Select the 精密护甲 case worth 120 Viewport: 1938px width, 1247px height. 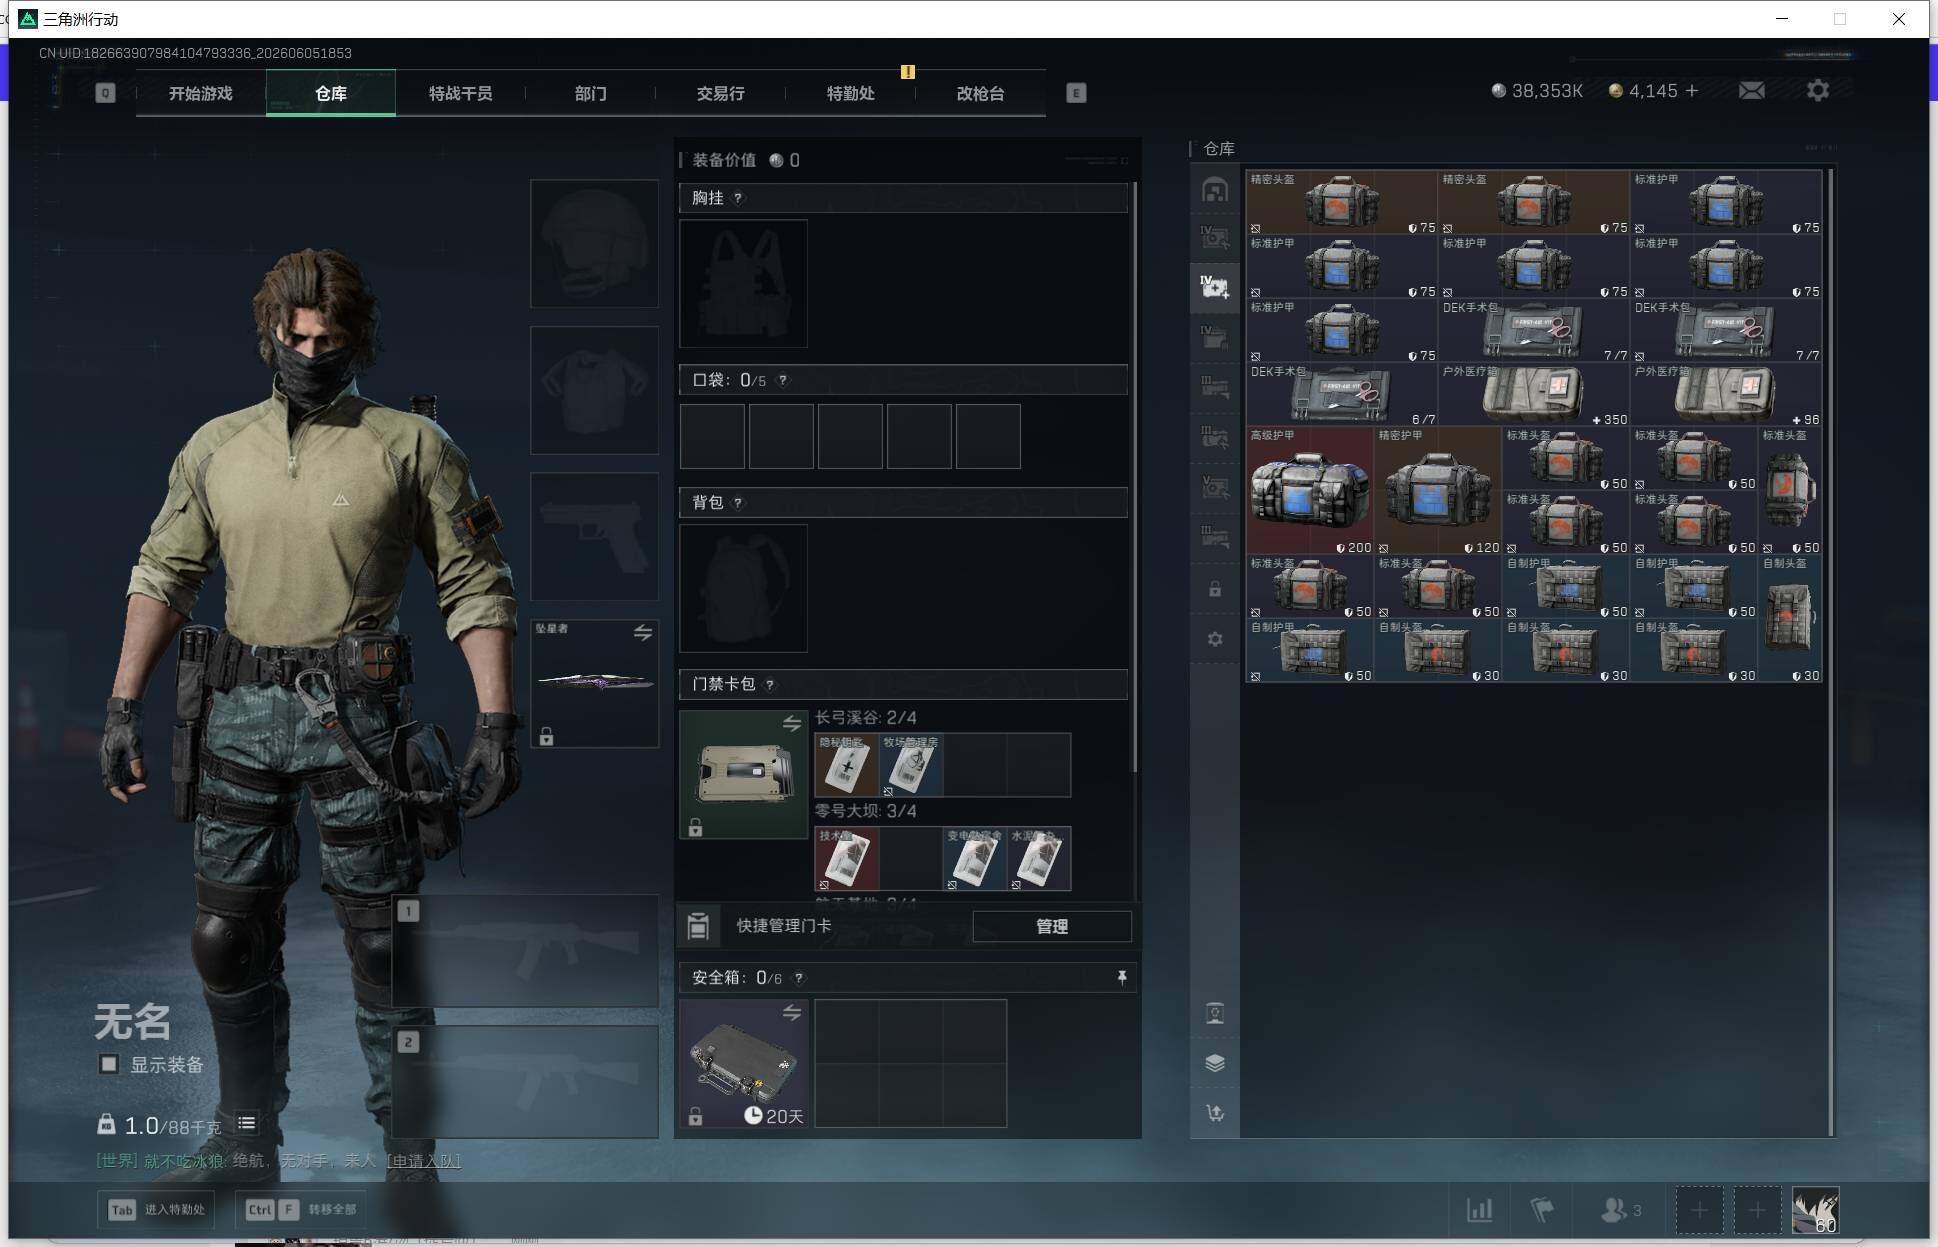point(1437,491)
